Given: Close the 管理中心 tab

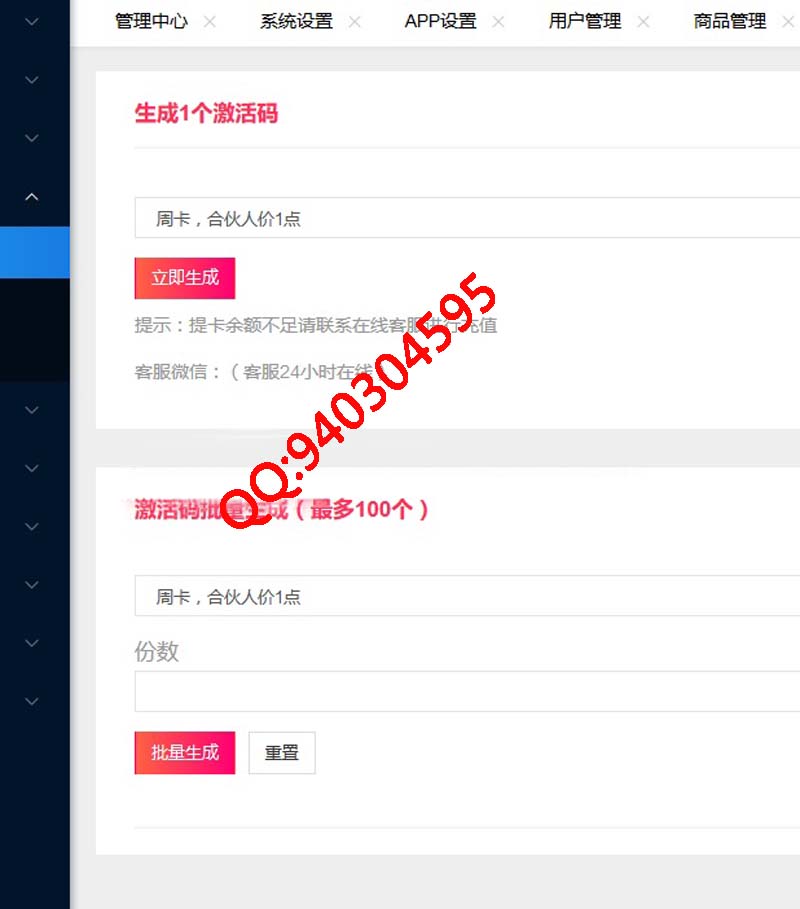Looking at the screenshot, I should [210, 22].
